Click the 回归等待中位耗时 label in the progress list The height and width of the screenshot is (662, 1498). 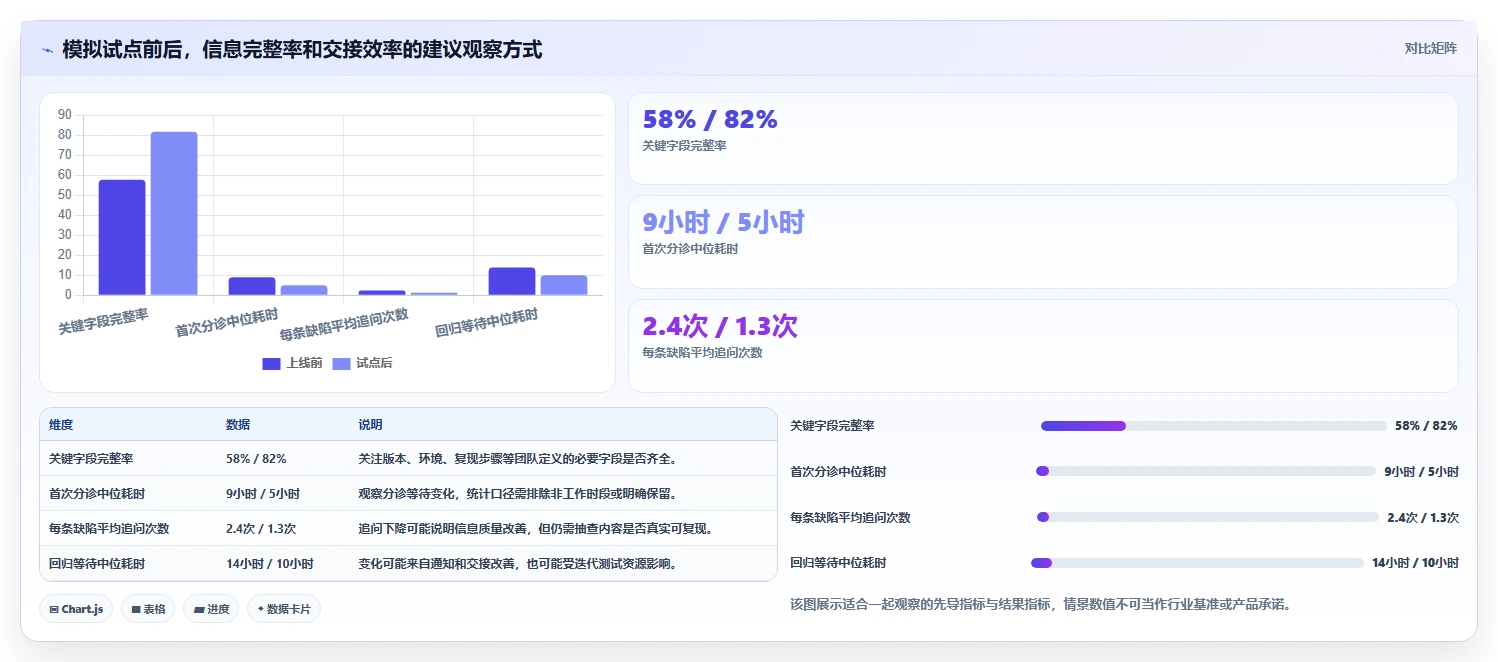838,563
